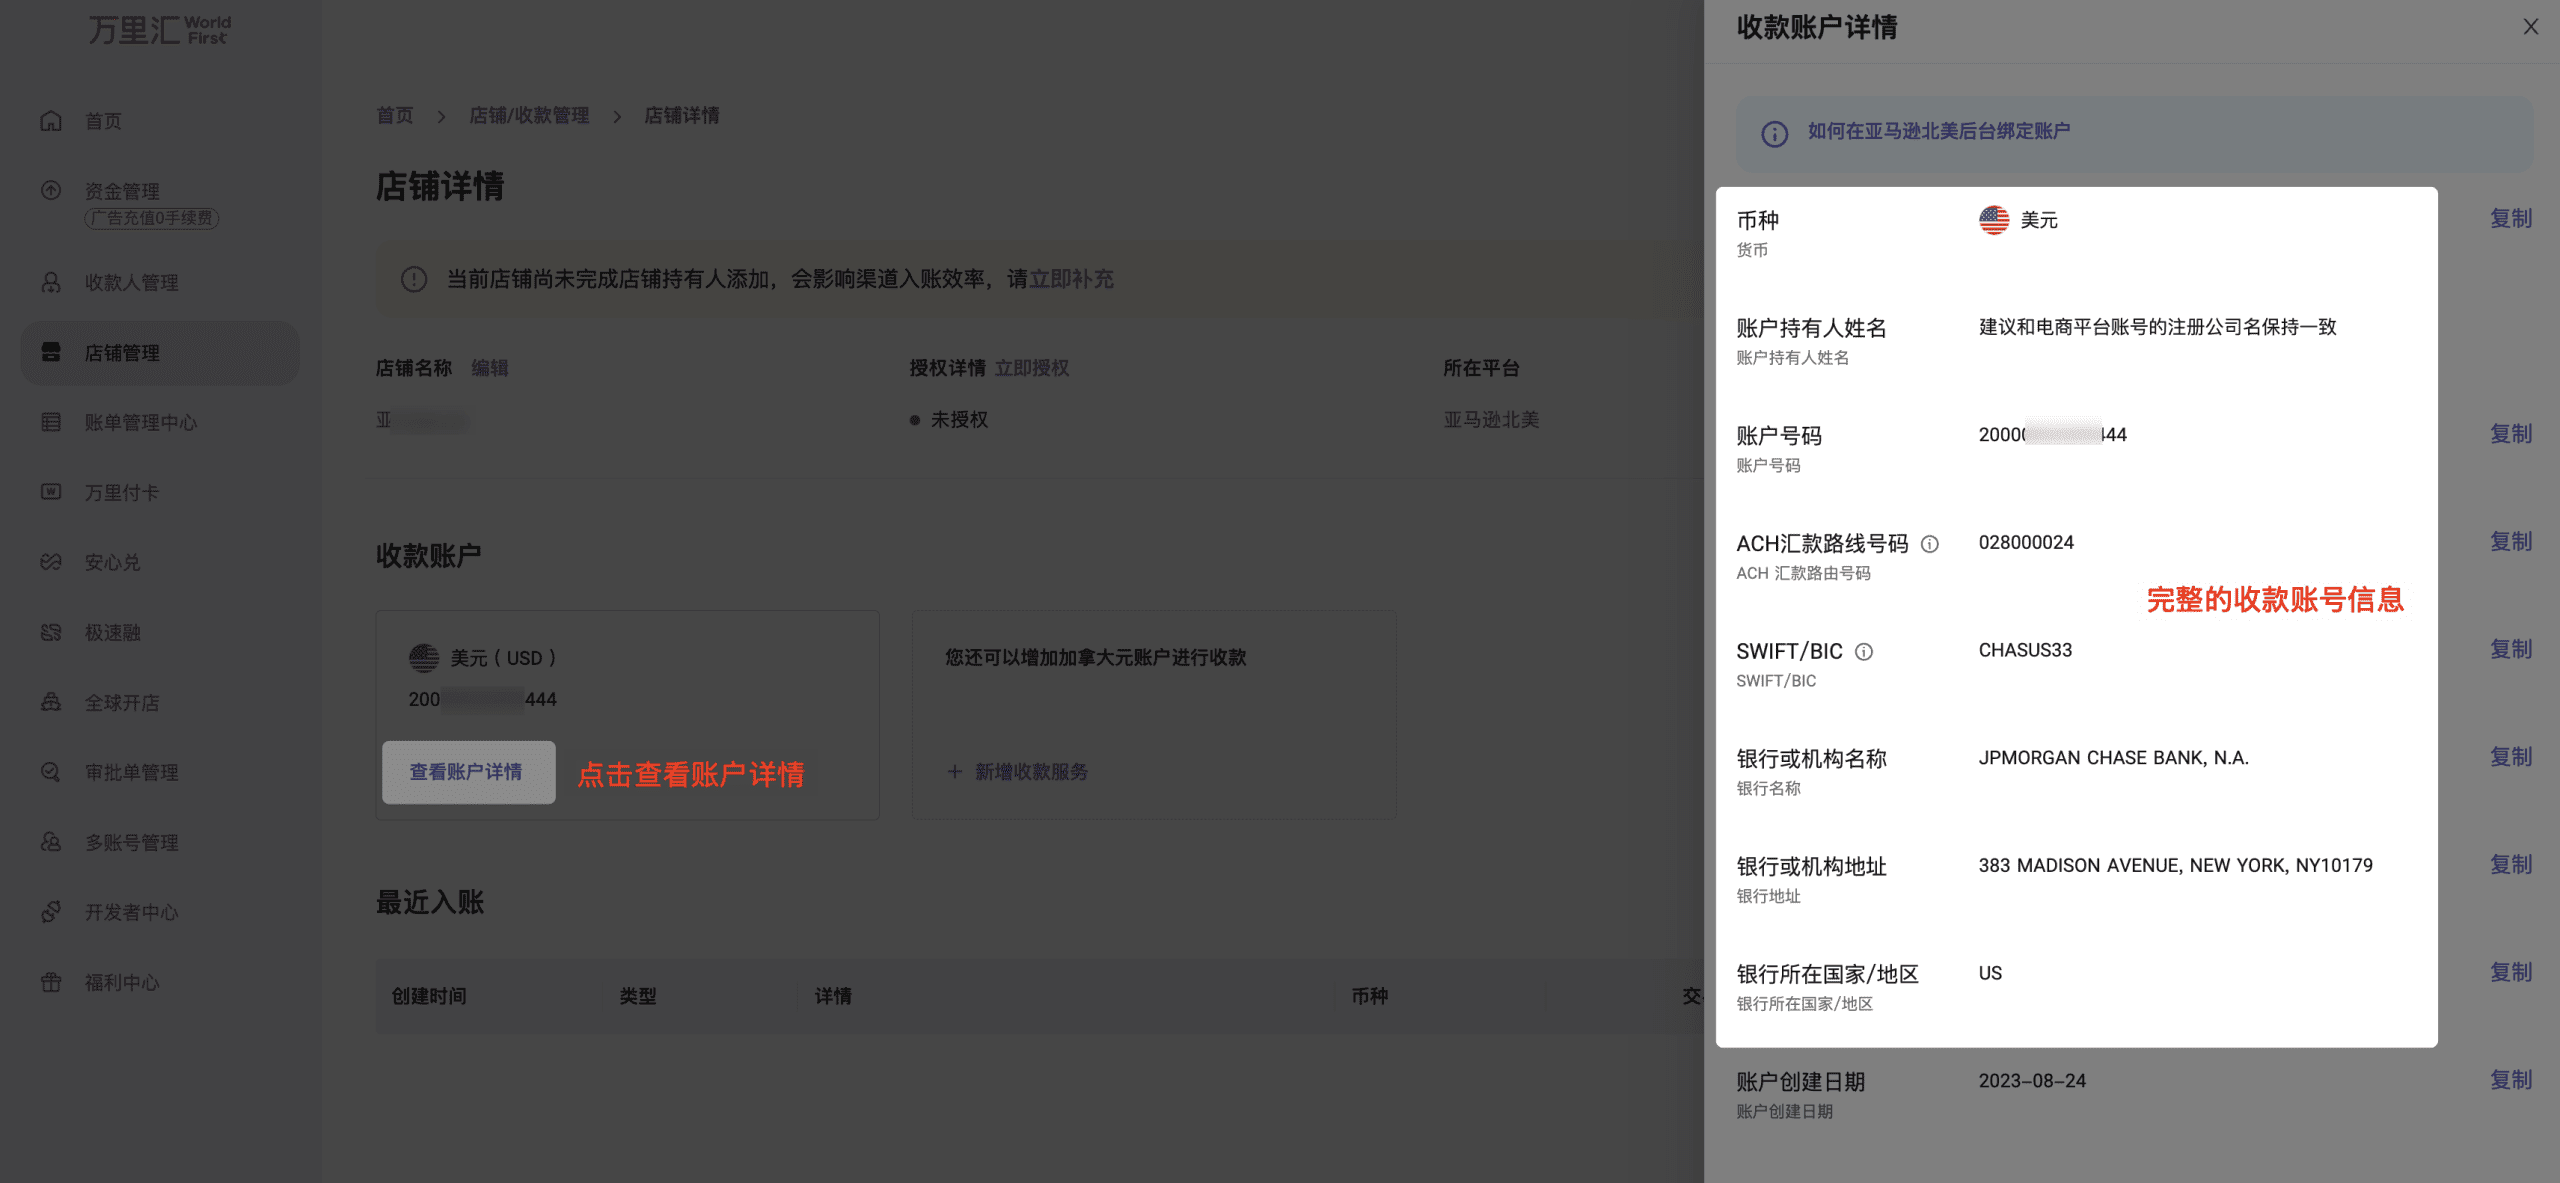Copy the bank address via 复制
The image size is (2560, 1183).
[2510, 865]
